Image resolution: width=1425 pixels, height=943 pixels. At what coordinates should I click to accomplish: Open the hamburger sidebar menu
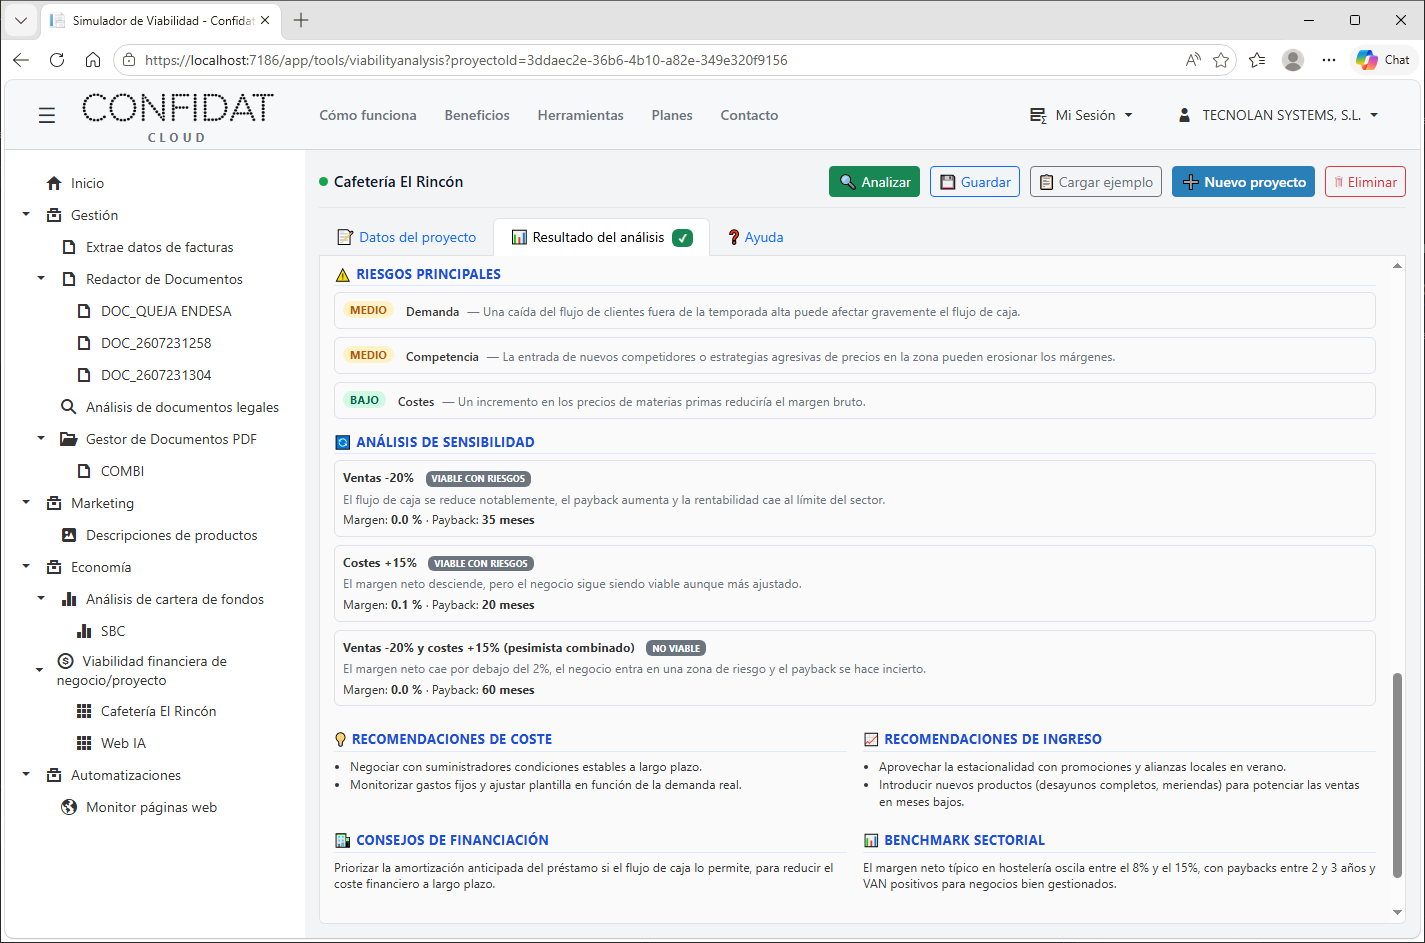[47, 116]
